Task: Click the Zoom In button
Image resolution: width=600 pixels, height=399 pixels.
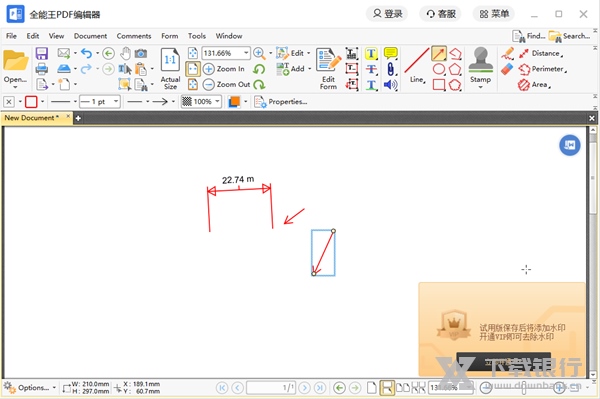Action: coord(224,69)
